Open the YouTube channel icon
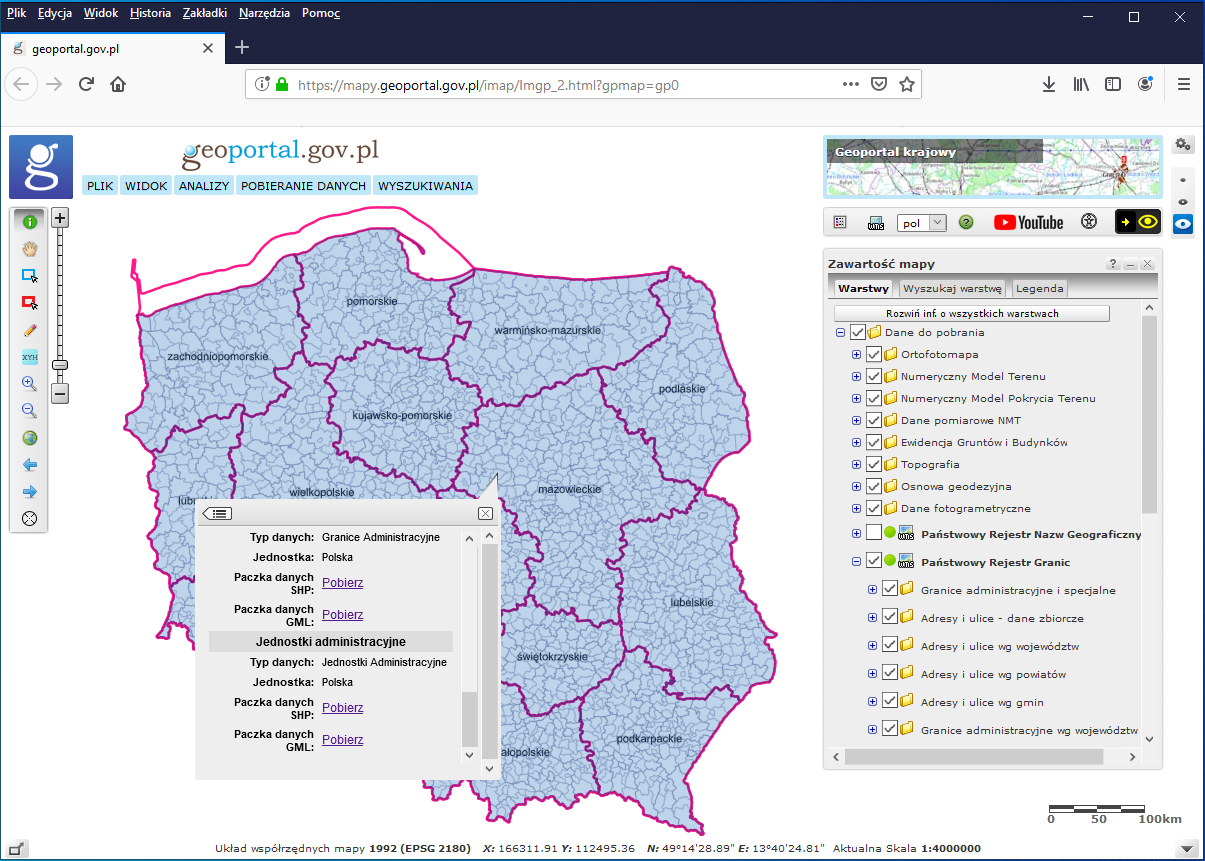1205x861 pixels. (x=1029, y=222)
